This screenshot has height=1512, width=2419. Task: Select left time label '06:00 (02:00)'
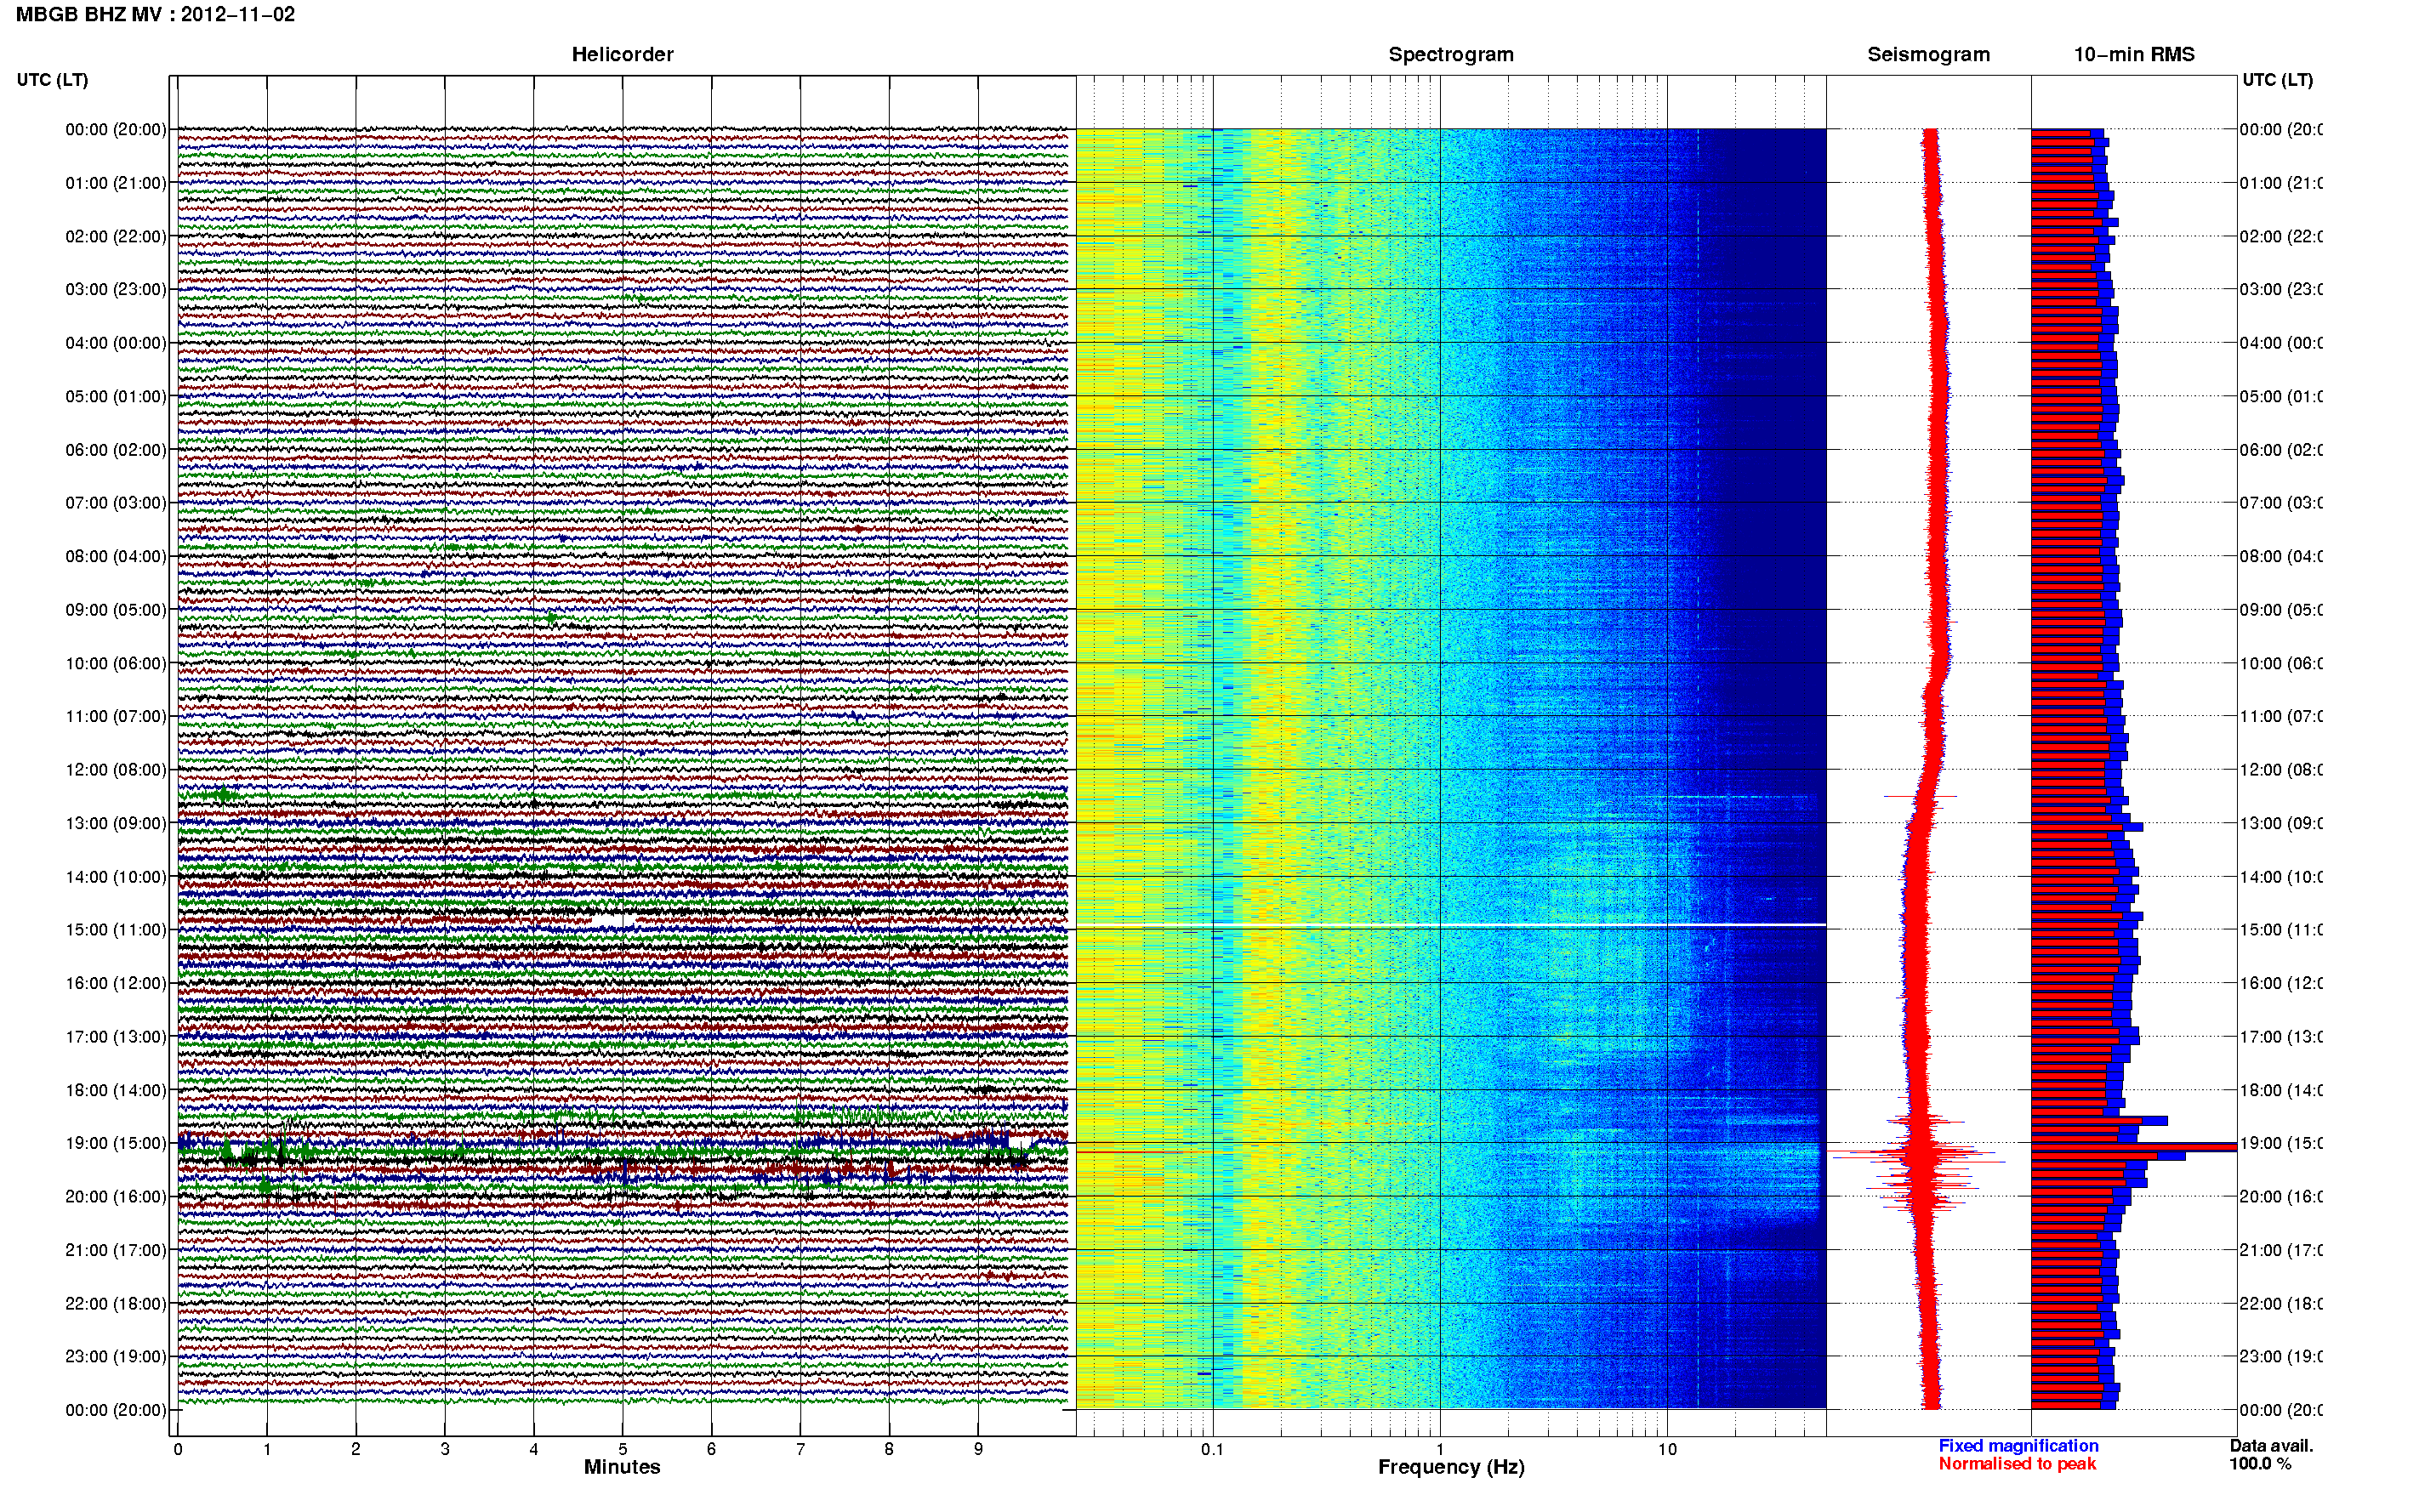[116, 450]
